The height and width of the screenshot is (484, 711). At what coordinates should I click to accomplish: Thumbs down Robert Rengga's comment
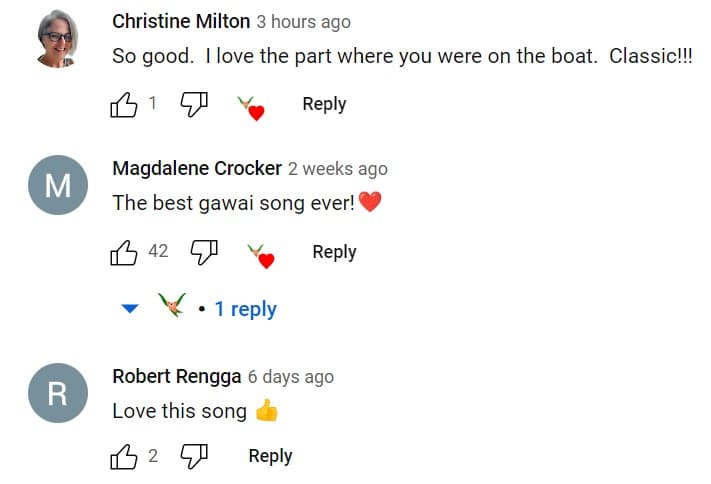pos(194,456)
